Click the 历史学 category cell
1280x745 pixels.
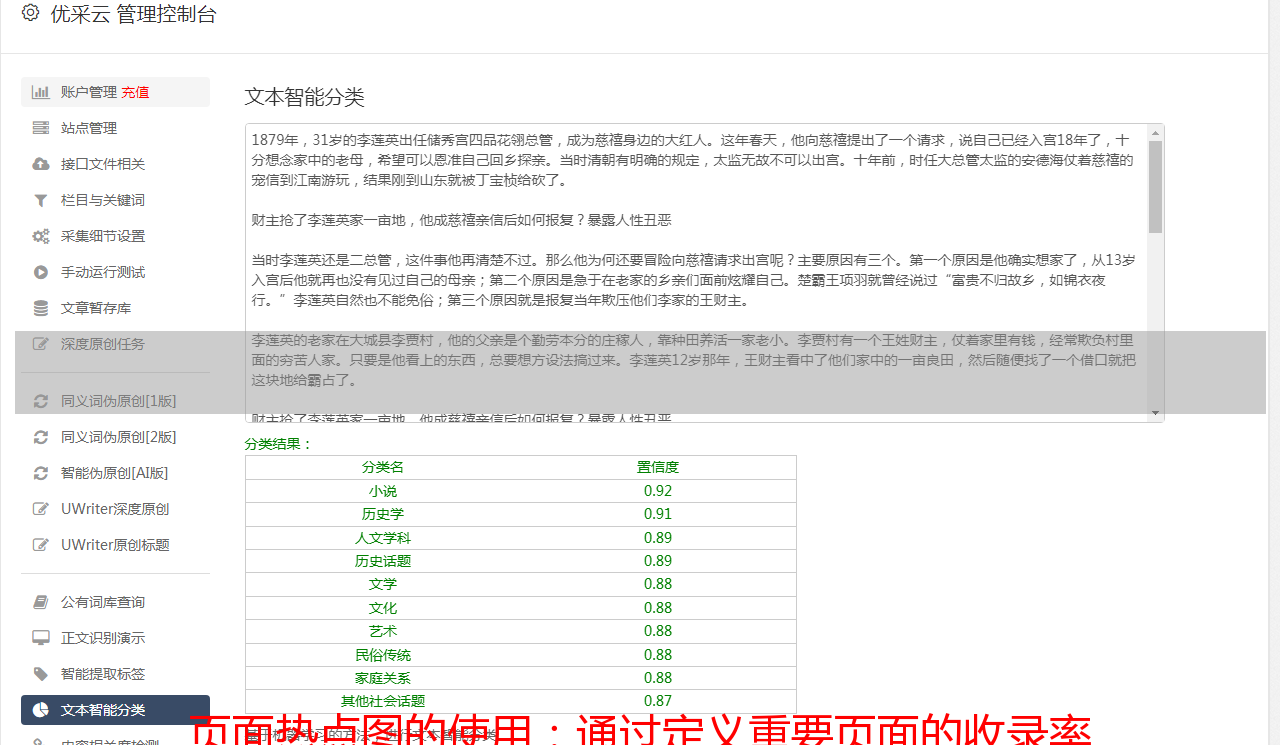pos(383,514)
